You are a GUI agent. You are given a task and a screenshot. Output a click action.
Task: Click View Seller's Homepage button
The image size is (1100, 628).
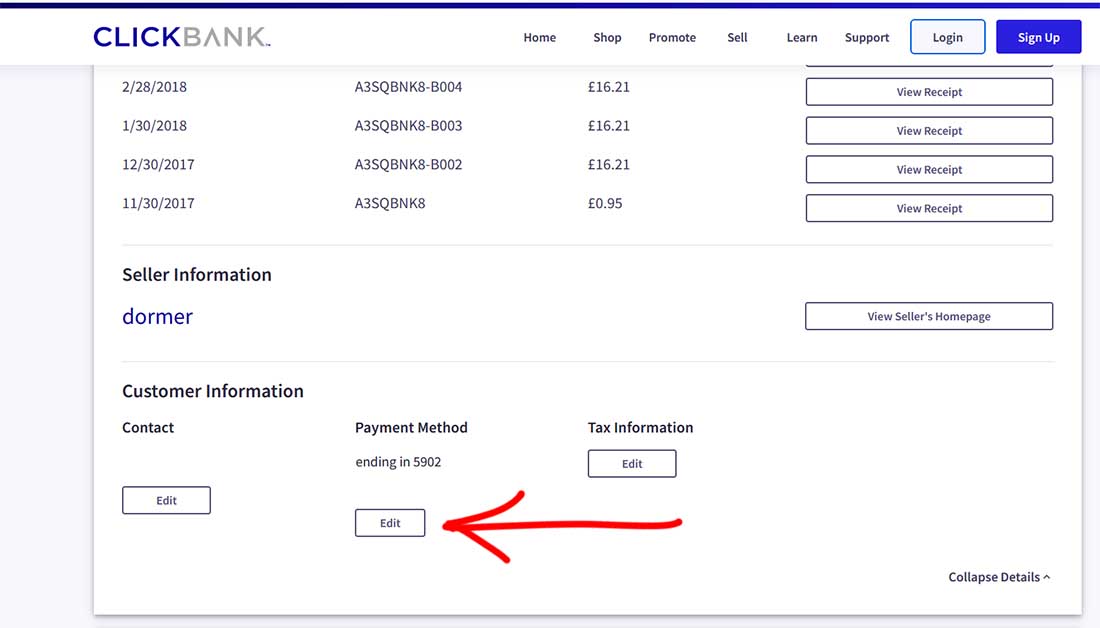[x=929, y=317]
